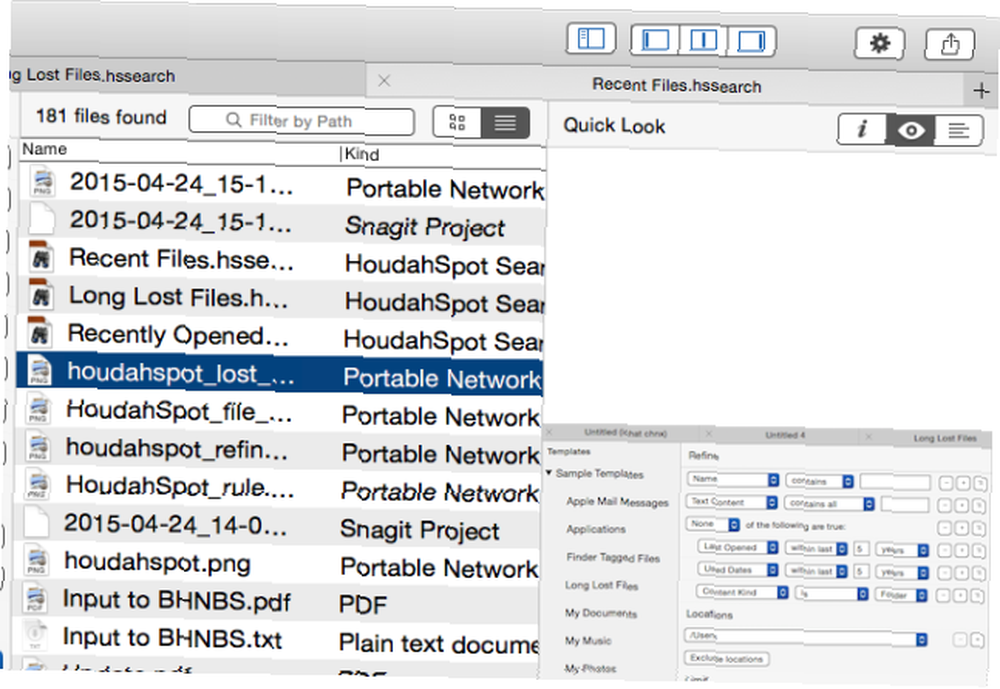This screenshot has width=1000, height=689.
Task: Click the PNG icon beside houdahspot_refin…
Action: point(38,445)
